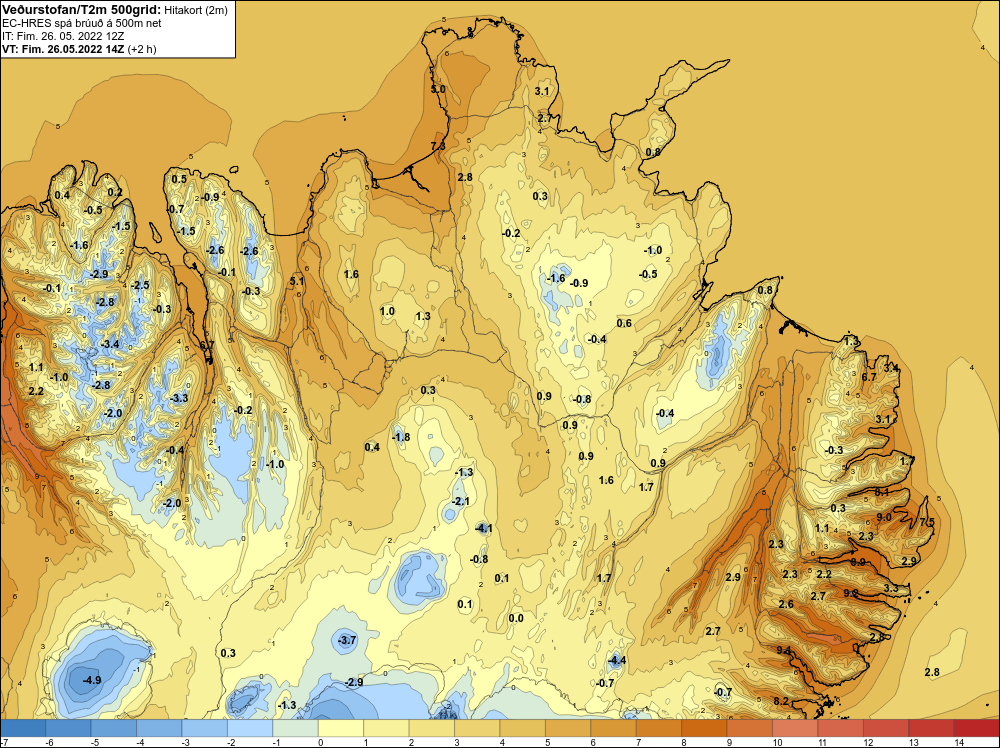1000x748 pixels.
Task: Click the temperature value '-2.5'
Action: 140,285
